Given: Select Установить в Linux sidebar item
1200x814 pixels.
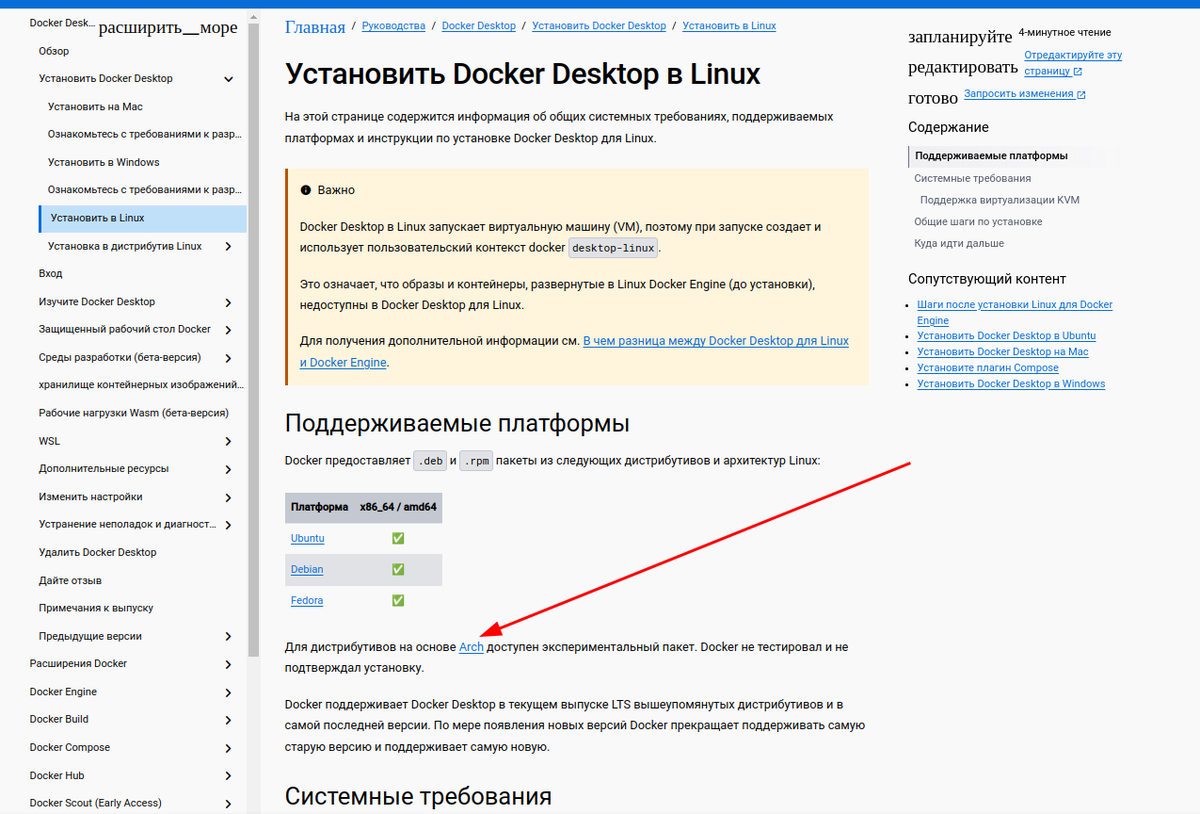Looking at the screenshot, I should click(142, 218).
